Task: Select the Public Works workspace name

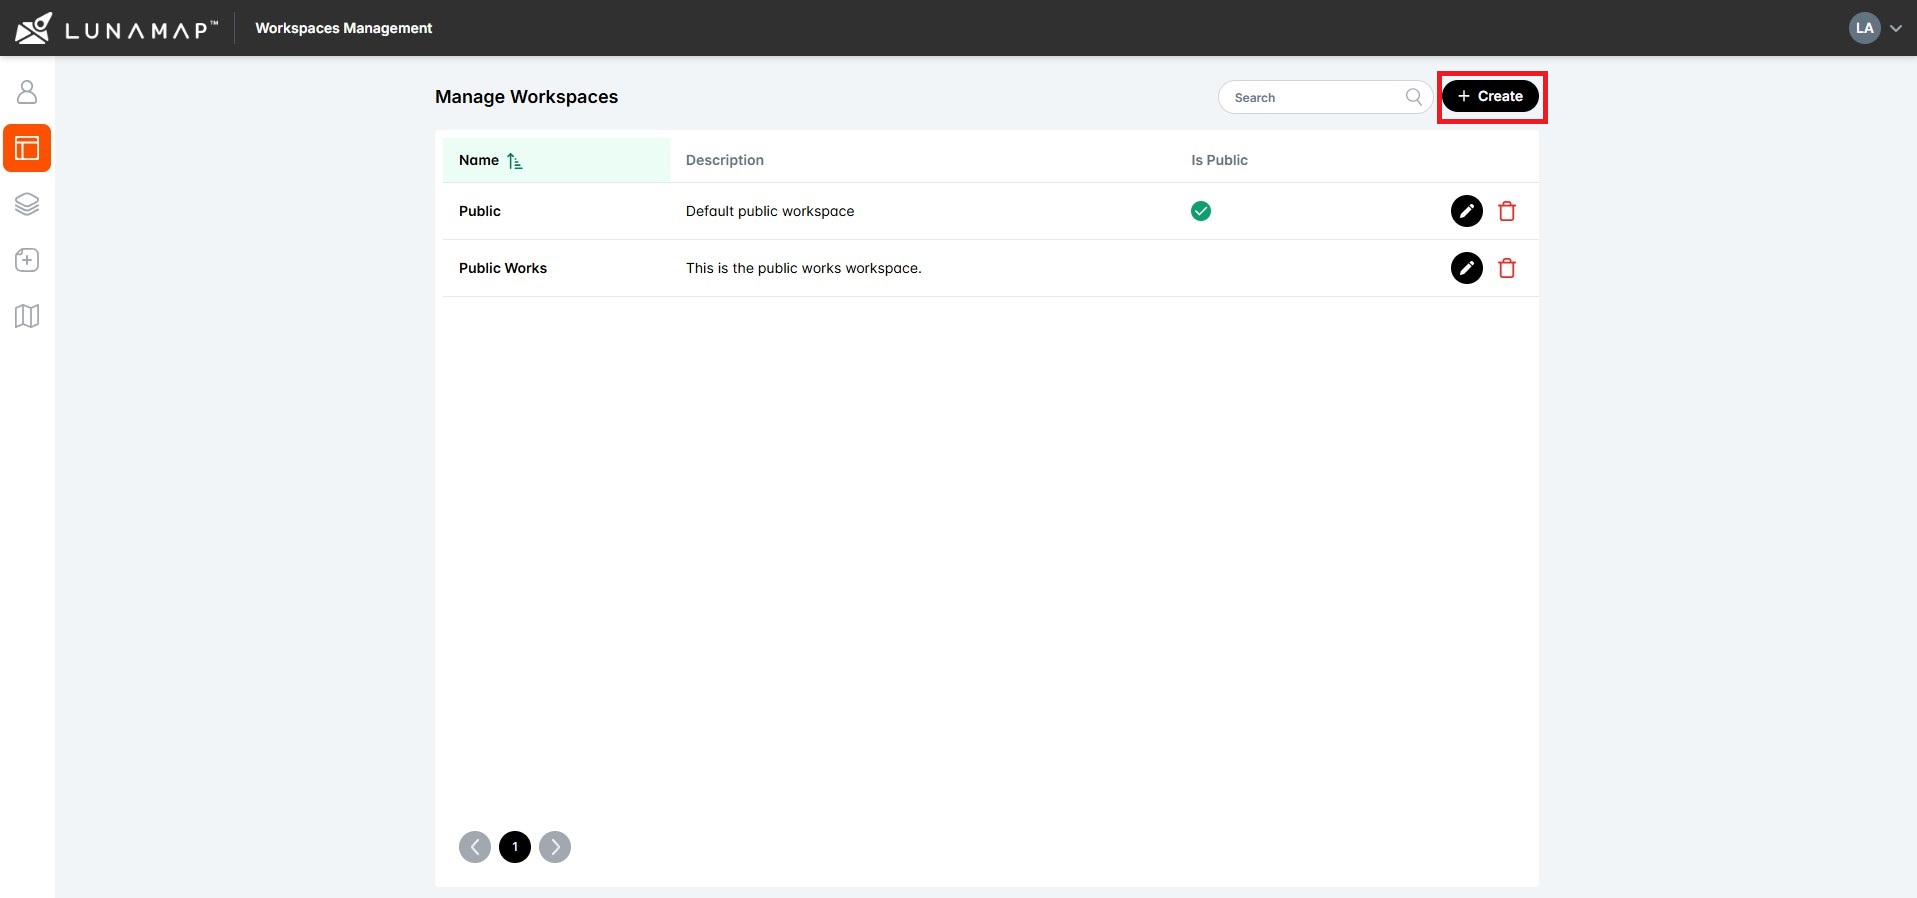Action: [x=503, y=268]
